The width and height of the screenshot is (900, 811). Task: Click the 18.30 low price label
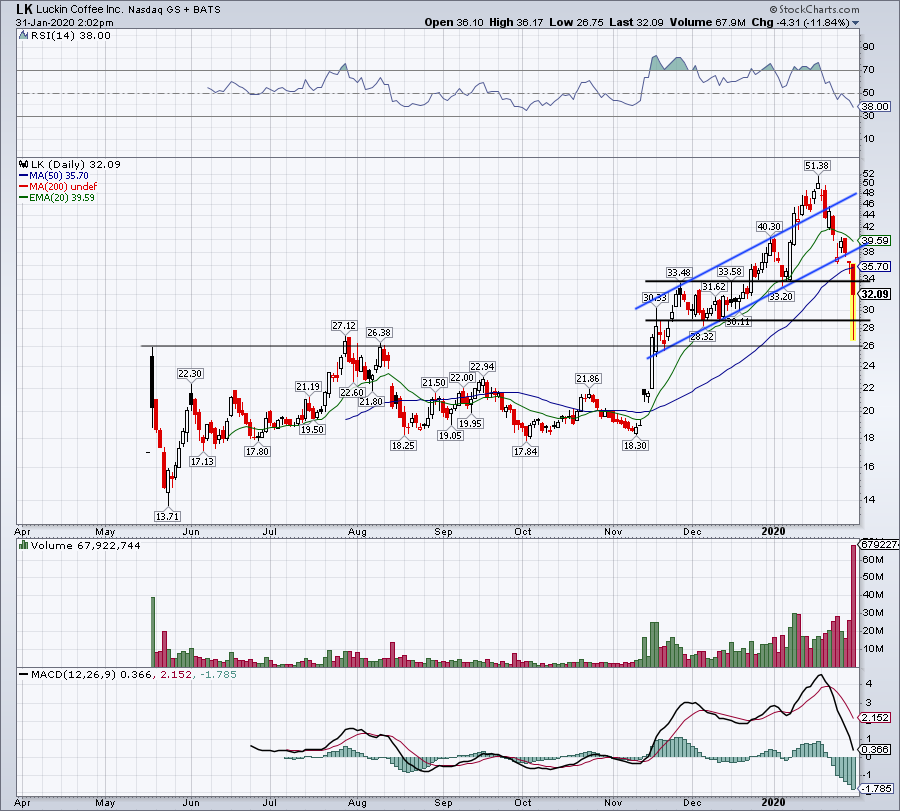pos(635,445)
